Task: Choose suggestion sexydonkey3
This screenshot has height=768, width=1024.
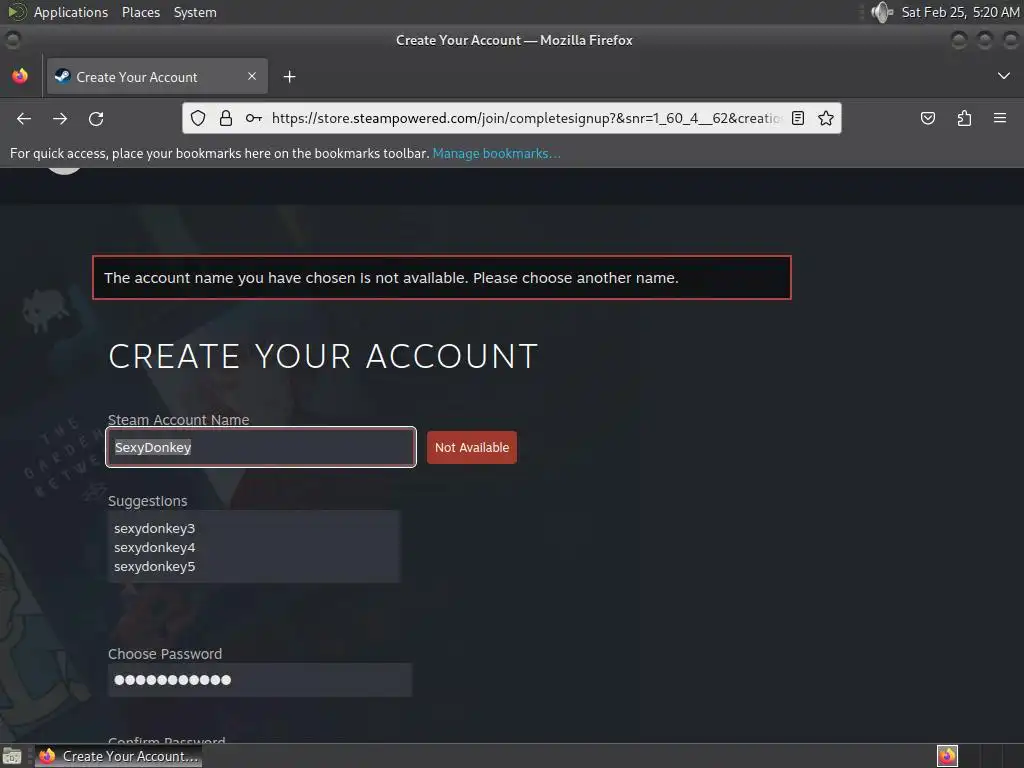Action: tap(155, 528)
